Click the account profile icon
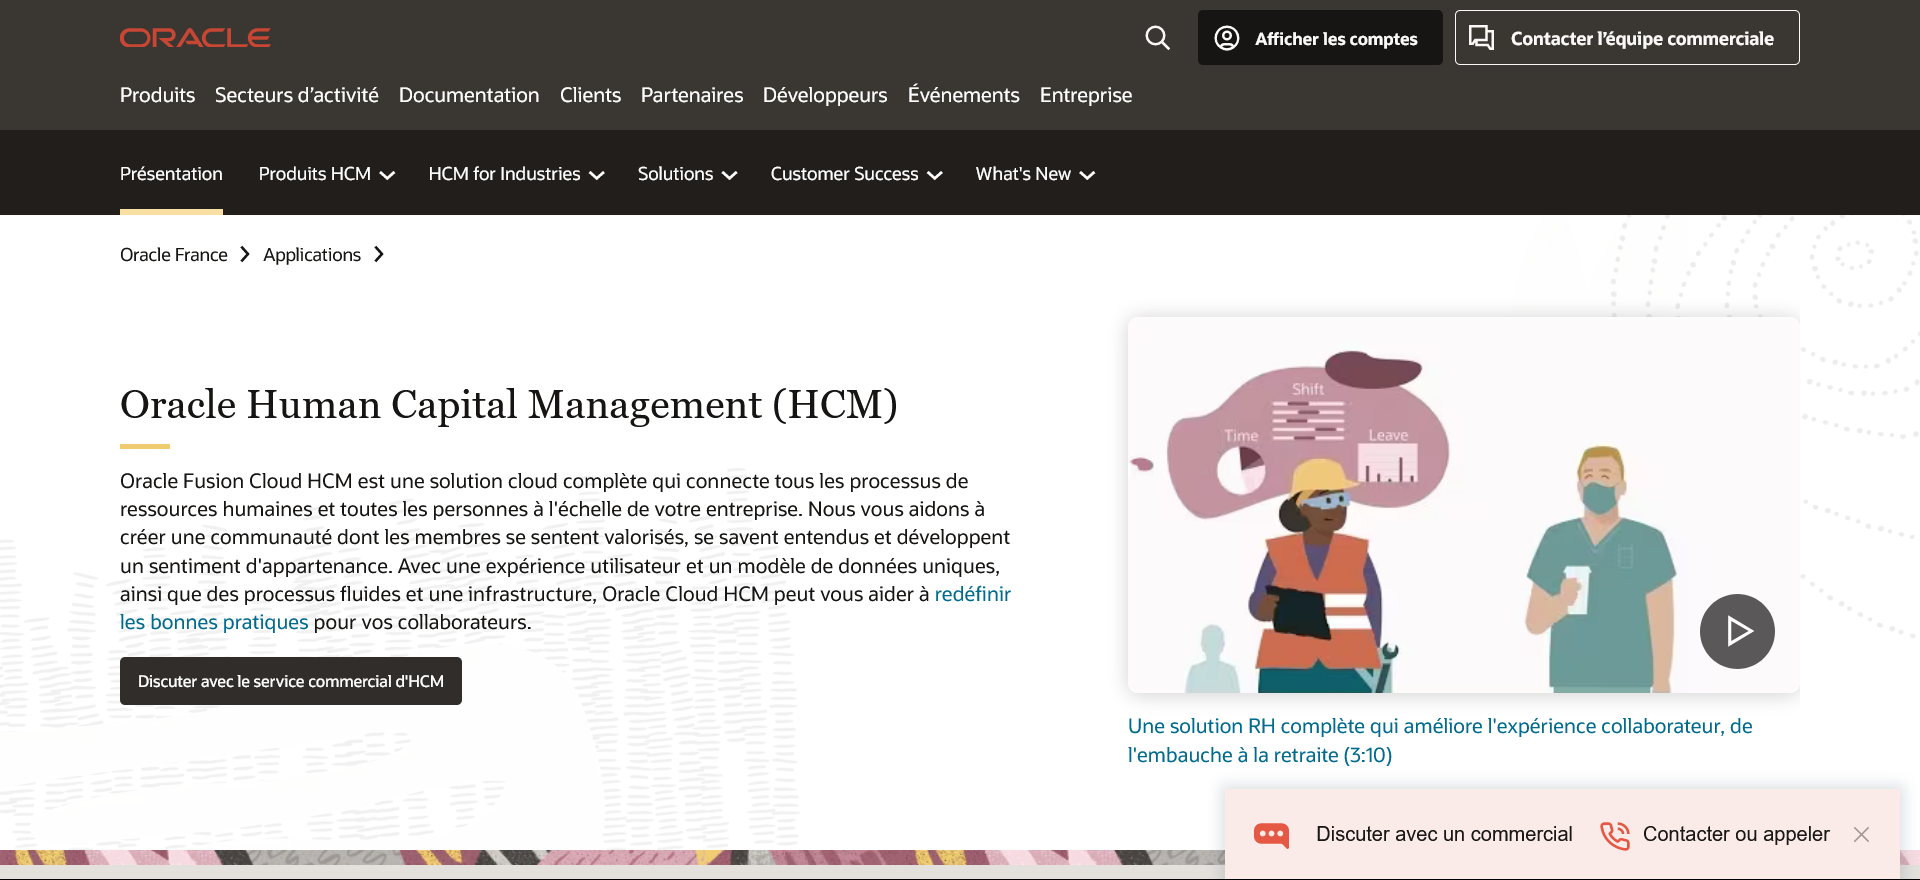The width and height of the screenshot is (1920, 880). coord(1227,38)
